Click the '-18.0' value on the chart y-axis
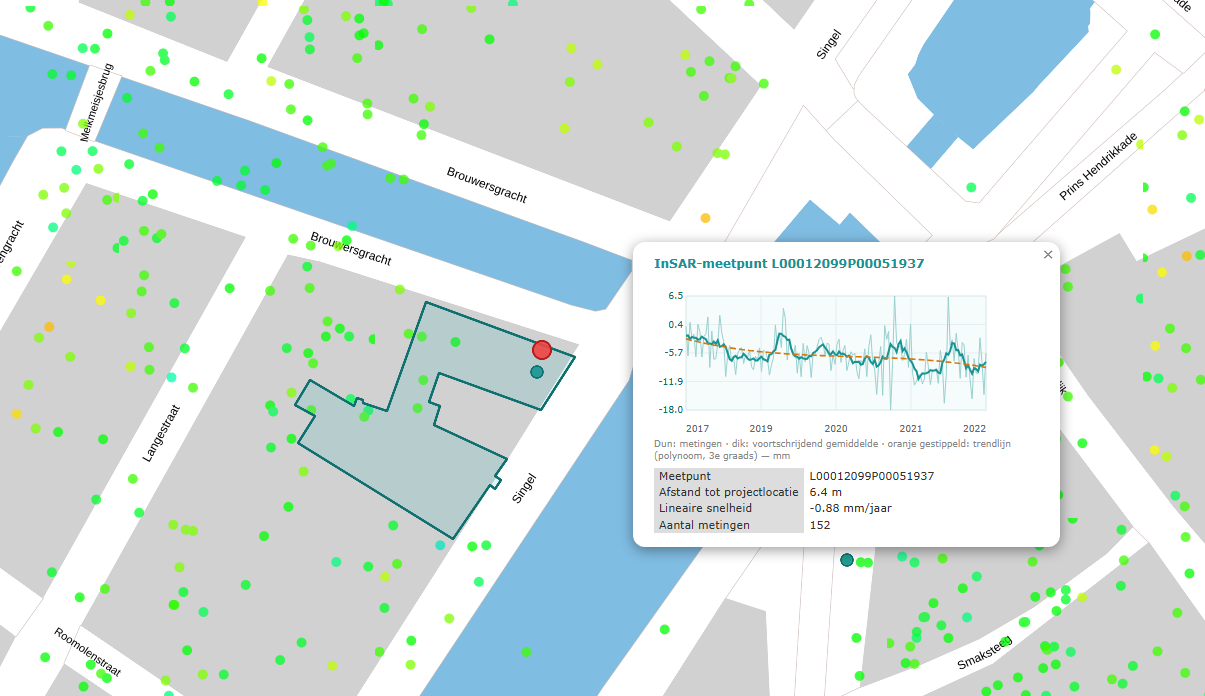Image resolution: width=1205 pixels, height=696 pixels. [x=669, y=409]
